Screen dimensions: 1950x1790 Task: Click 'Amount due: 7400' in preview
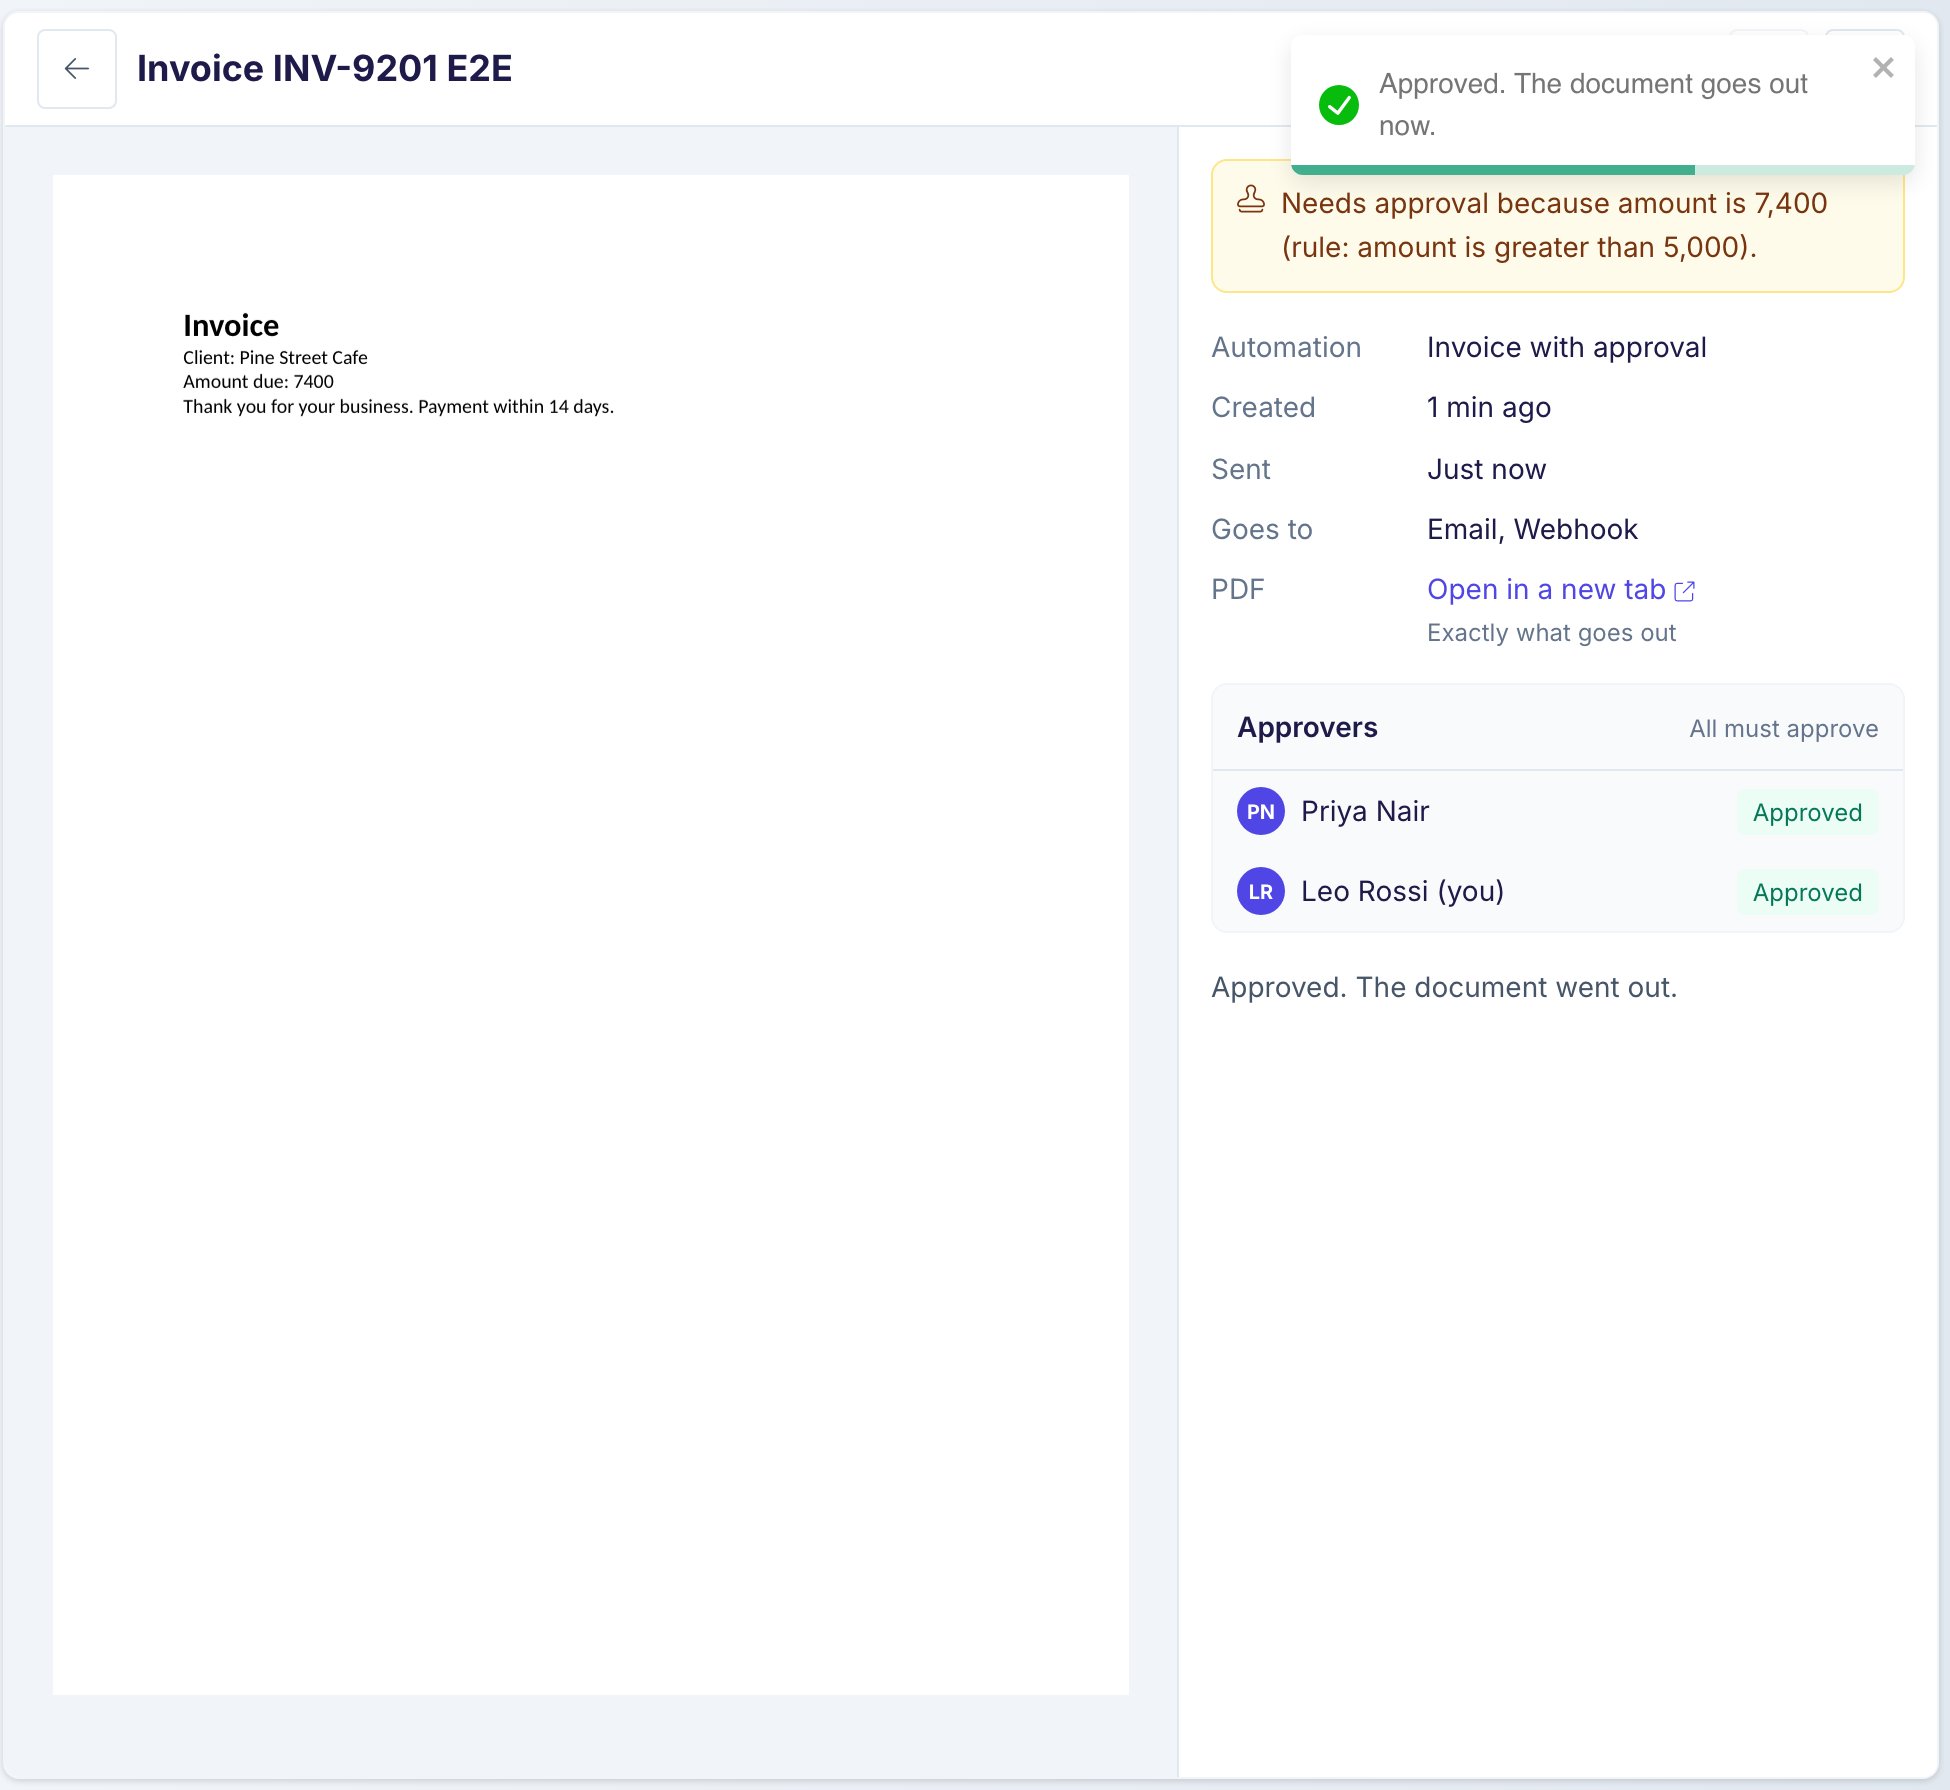258,382
